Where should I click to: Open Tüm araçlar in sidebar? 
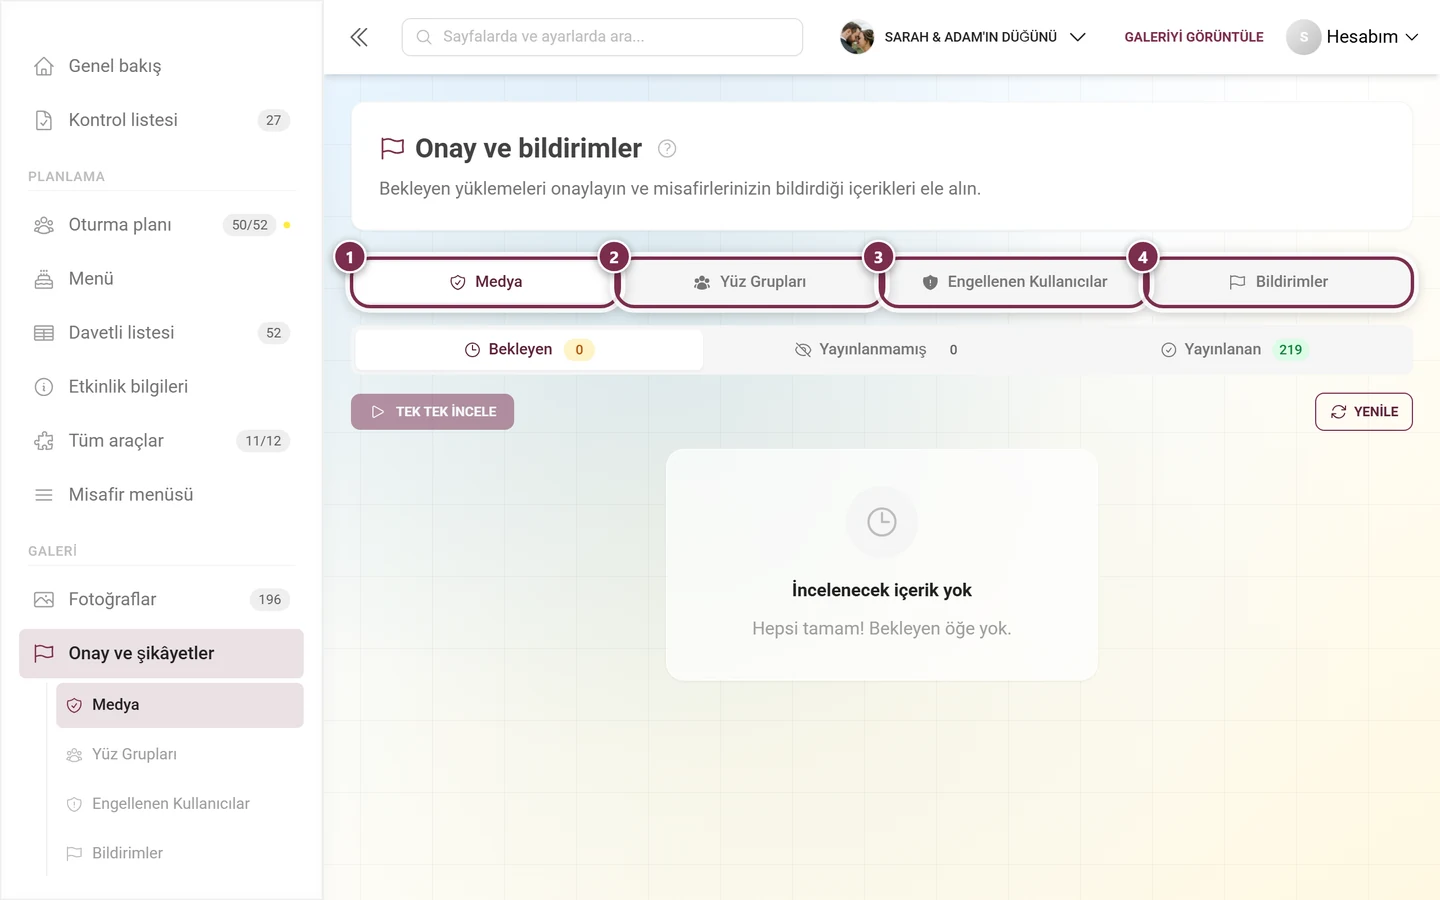pyautogui.click(x=161, y=441)
